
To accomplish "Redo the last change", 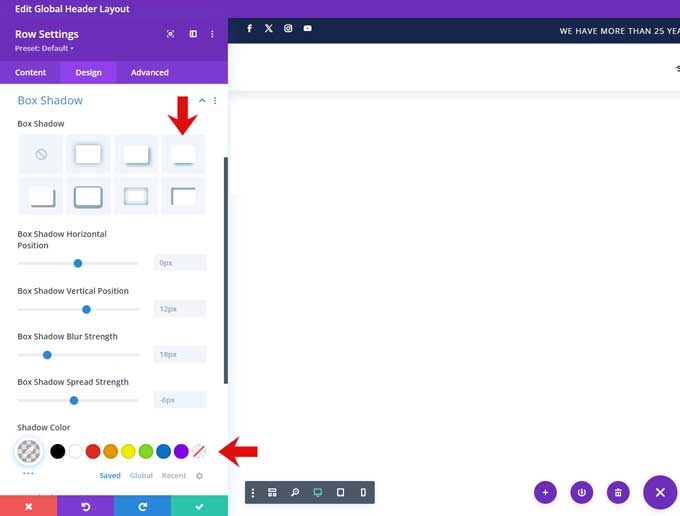I will click(x=142, y=506).
